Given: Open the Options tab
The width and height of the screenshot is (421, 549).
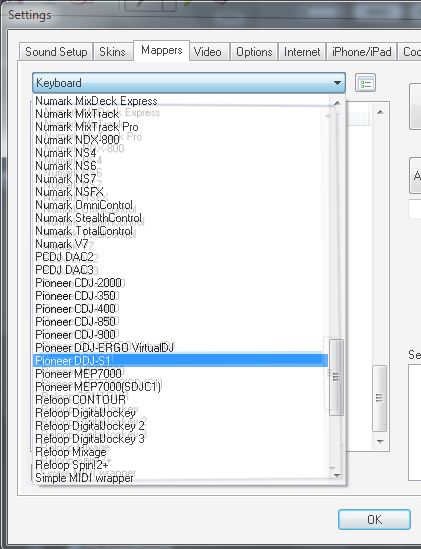Looking at the screenshot, I should pyautogui.click(x=254, y=52).
